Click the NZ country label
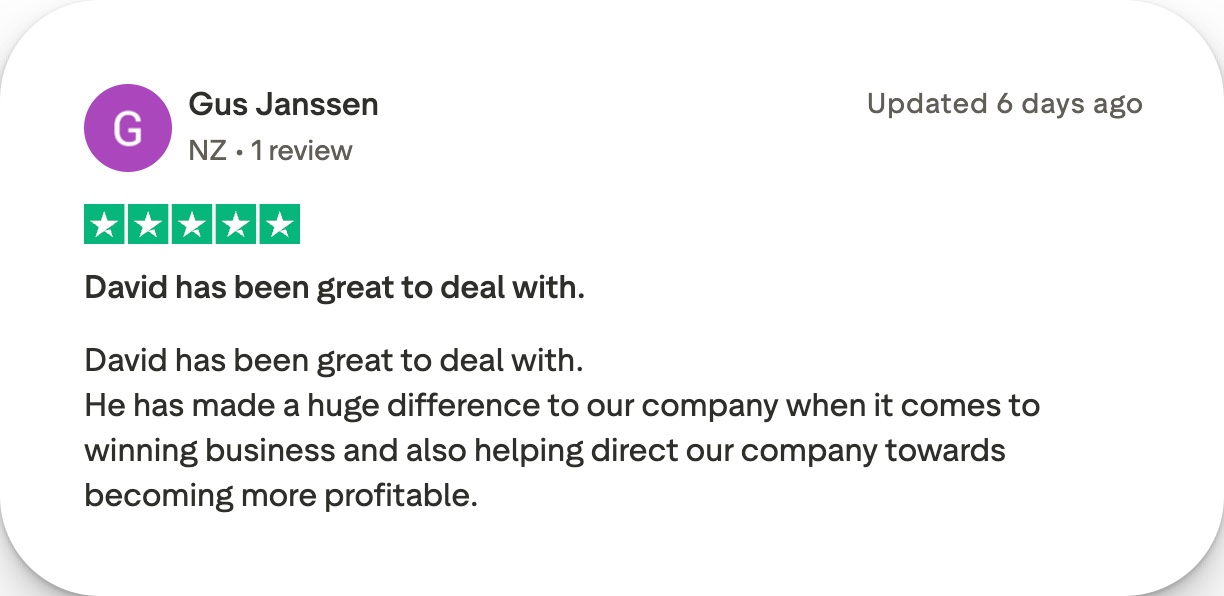 pyautogui.click(x=207, y=151)
